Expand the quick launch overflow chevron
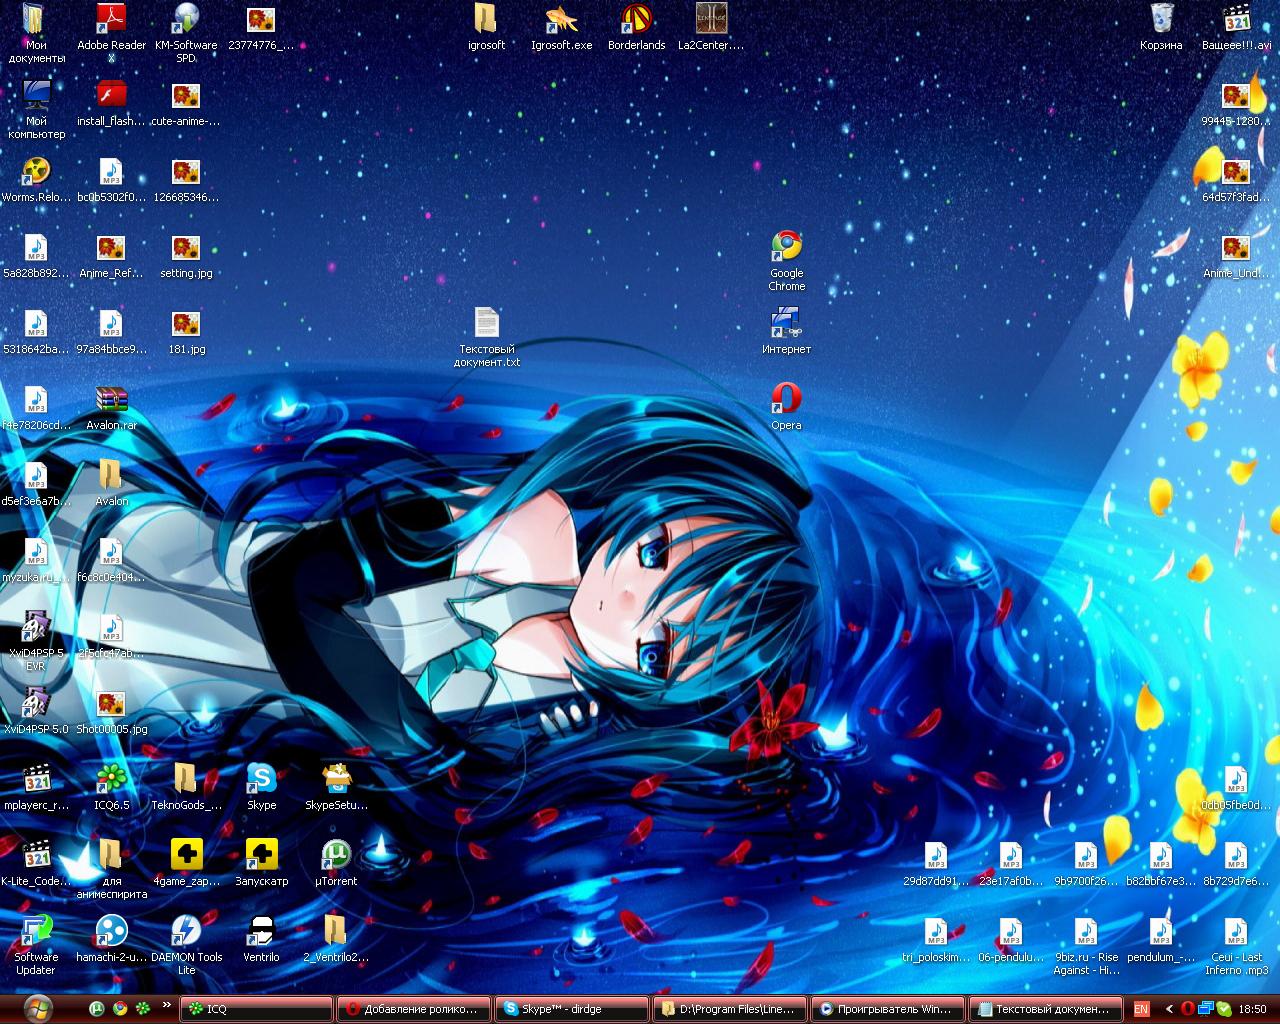The image size is (1280, 1024). pyautogui.click(x=166, y=1006)
